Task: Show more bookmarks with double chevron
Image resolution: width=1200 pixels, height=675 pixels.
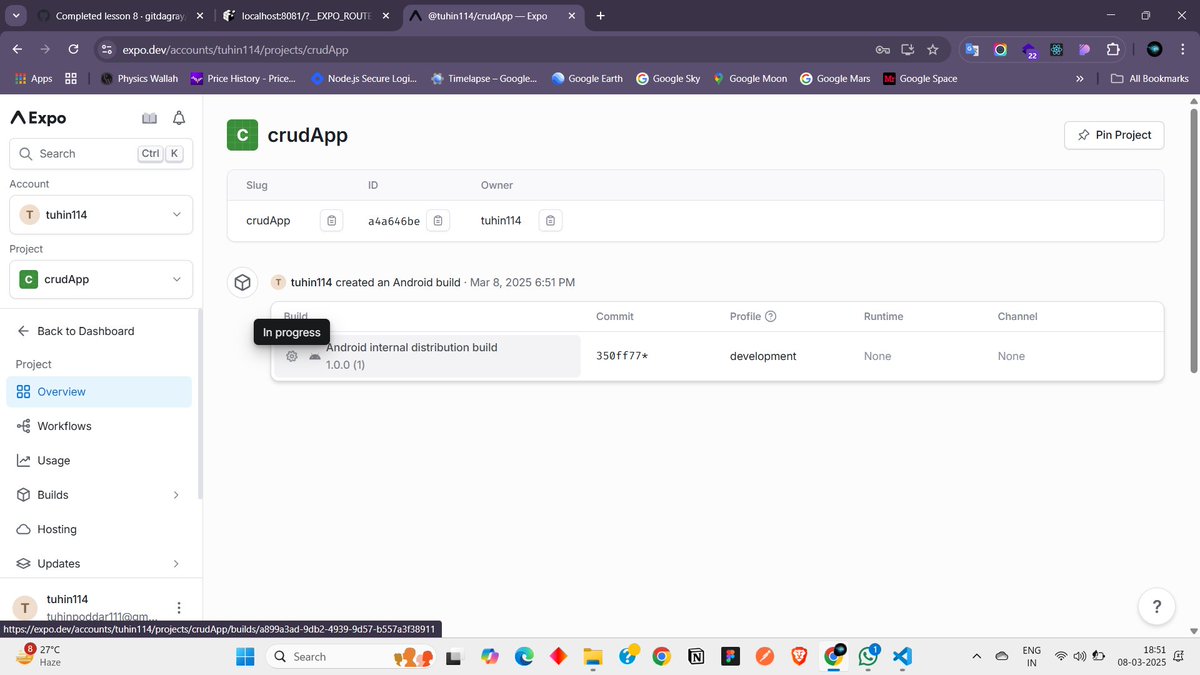Action: point(1079,79)
